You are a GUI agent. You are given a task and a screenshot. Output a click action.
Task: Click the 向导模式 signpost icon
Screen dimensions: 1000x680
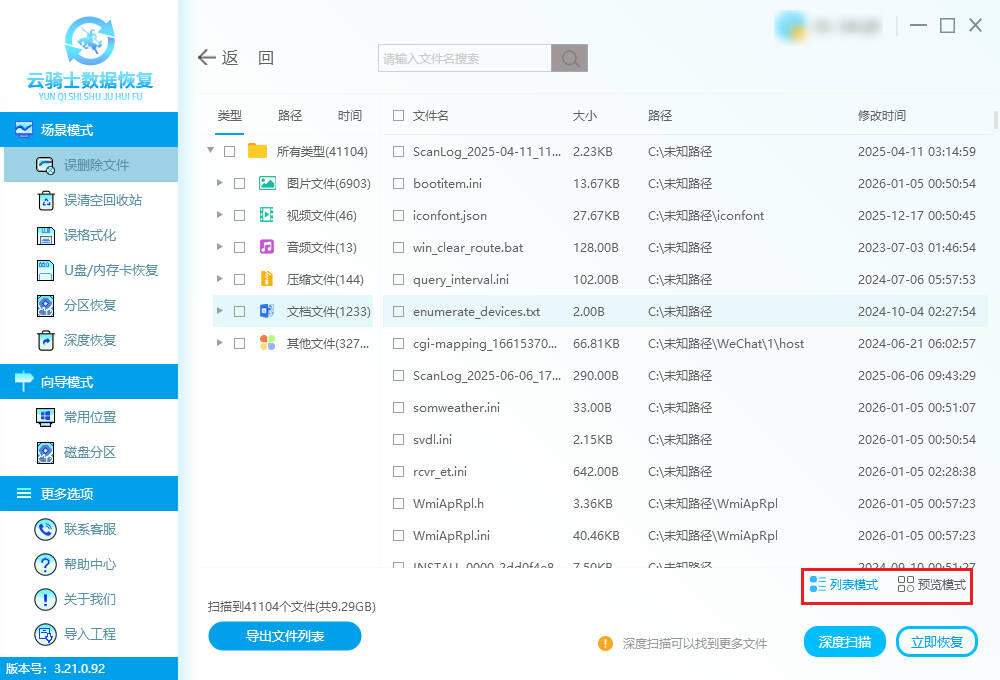[x=24, y=381]
